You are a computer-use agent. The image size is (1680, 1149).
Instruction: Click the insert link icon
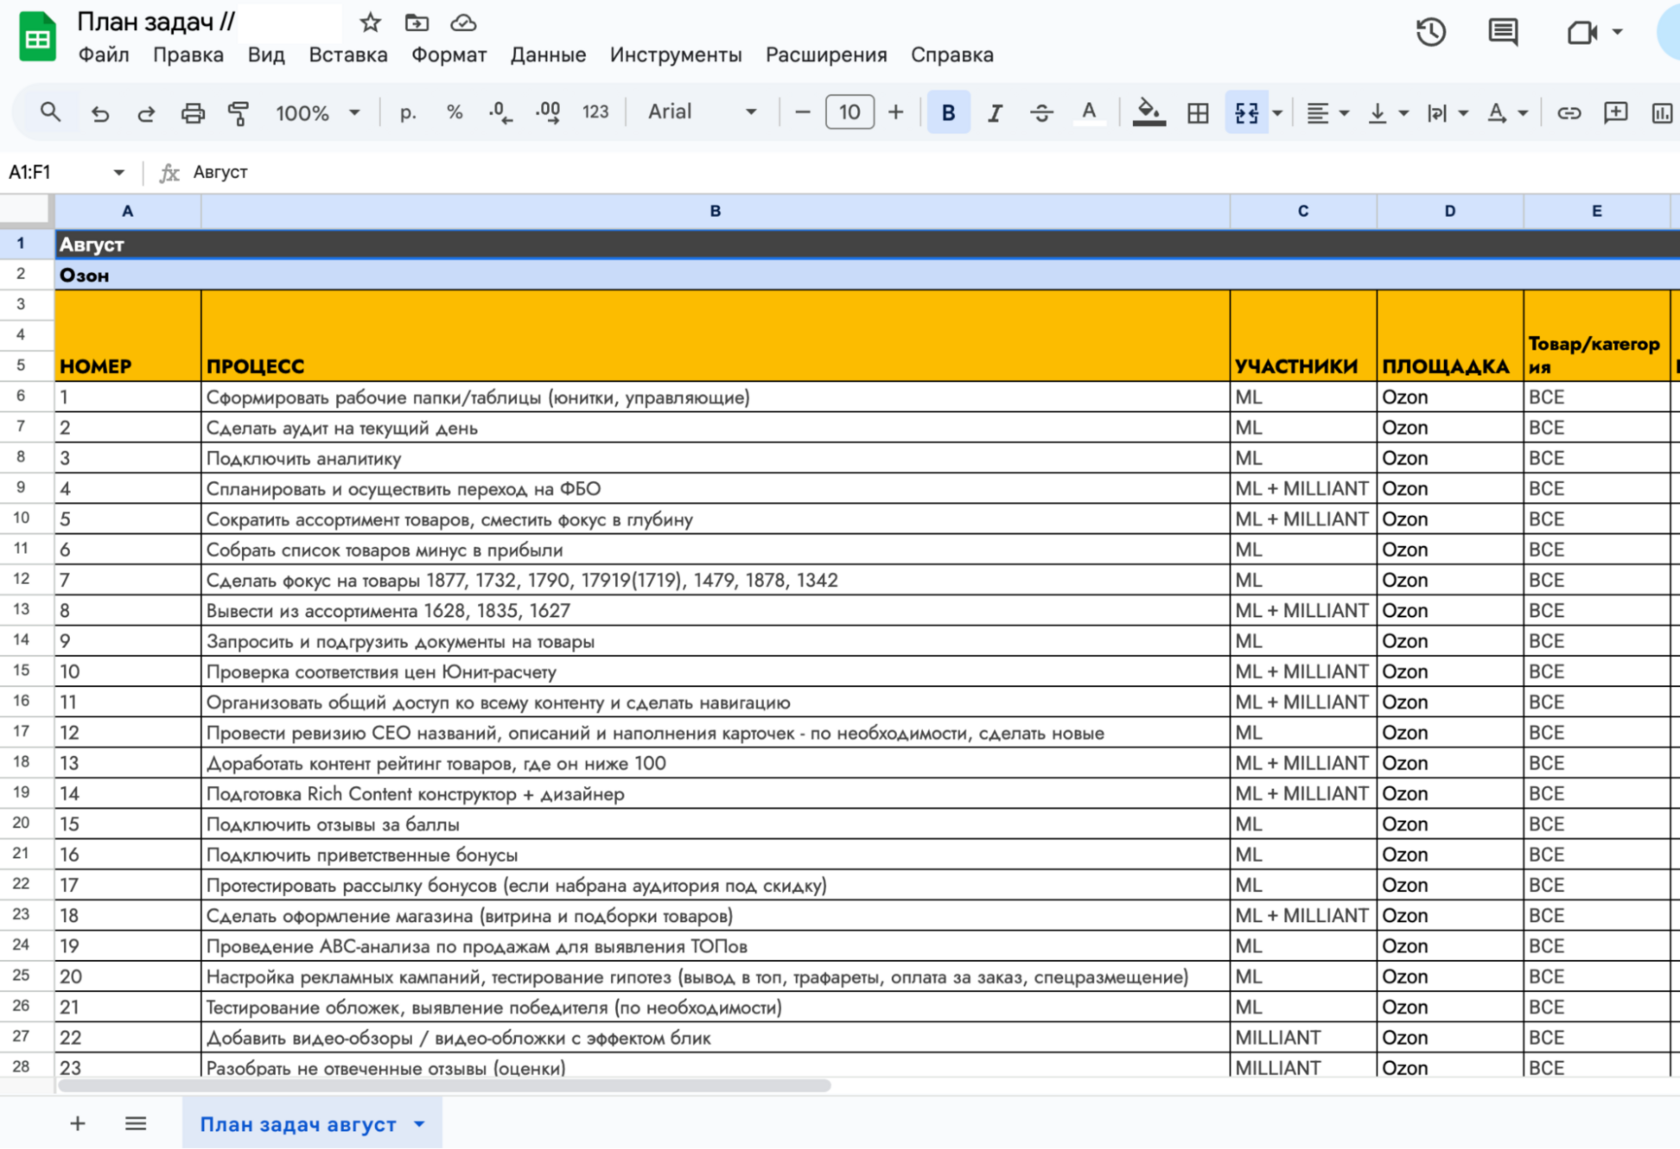(x=1568, y=113)
